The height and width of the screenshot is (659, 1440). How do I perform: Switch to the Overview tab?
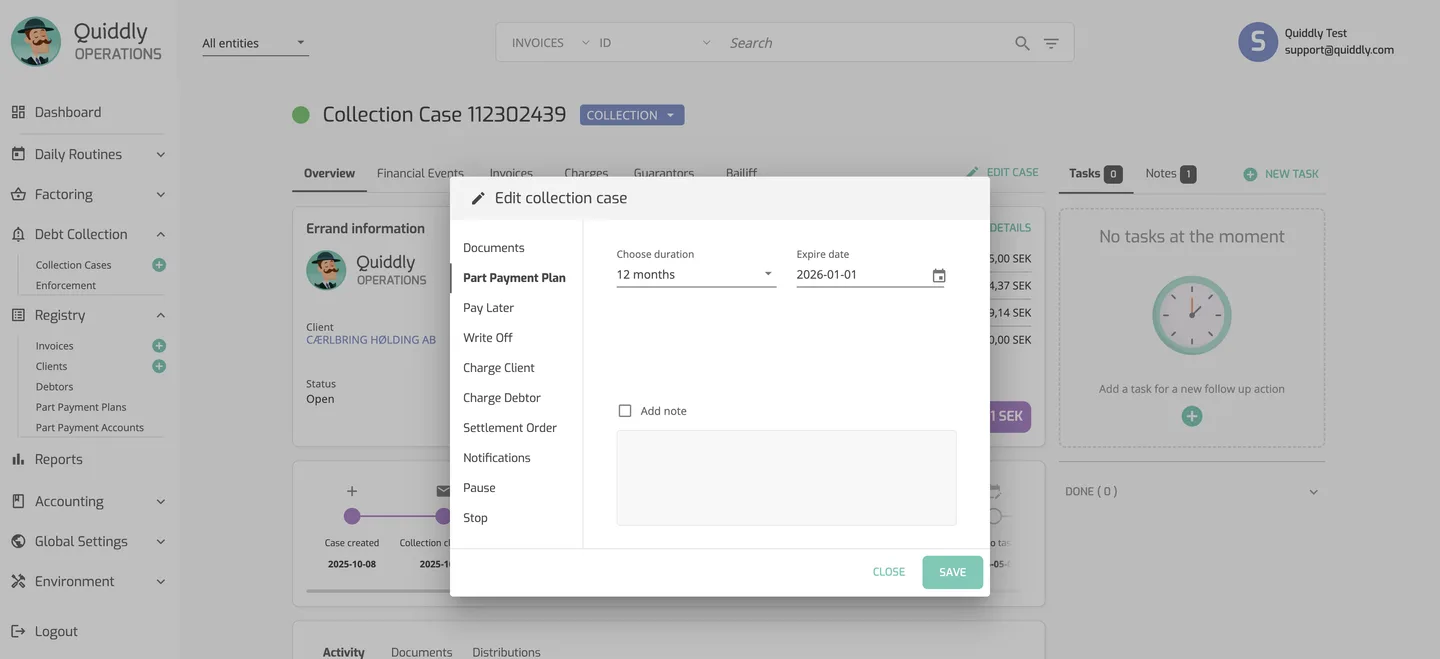tap(329, 173)
